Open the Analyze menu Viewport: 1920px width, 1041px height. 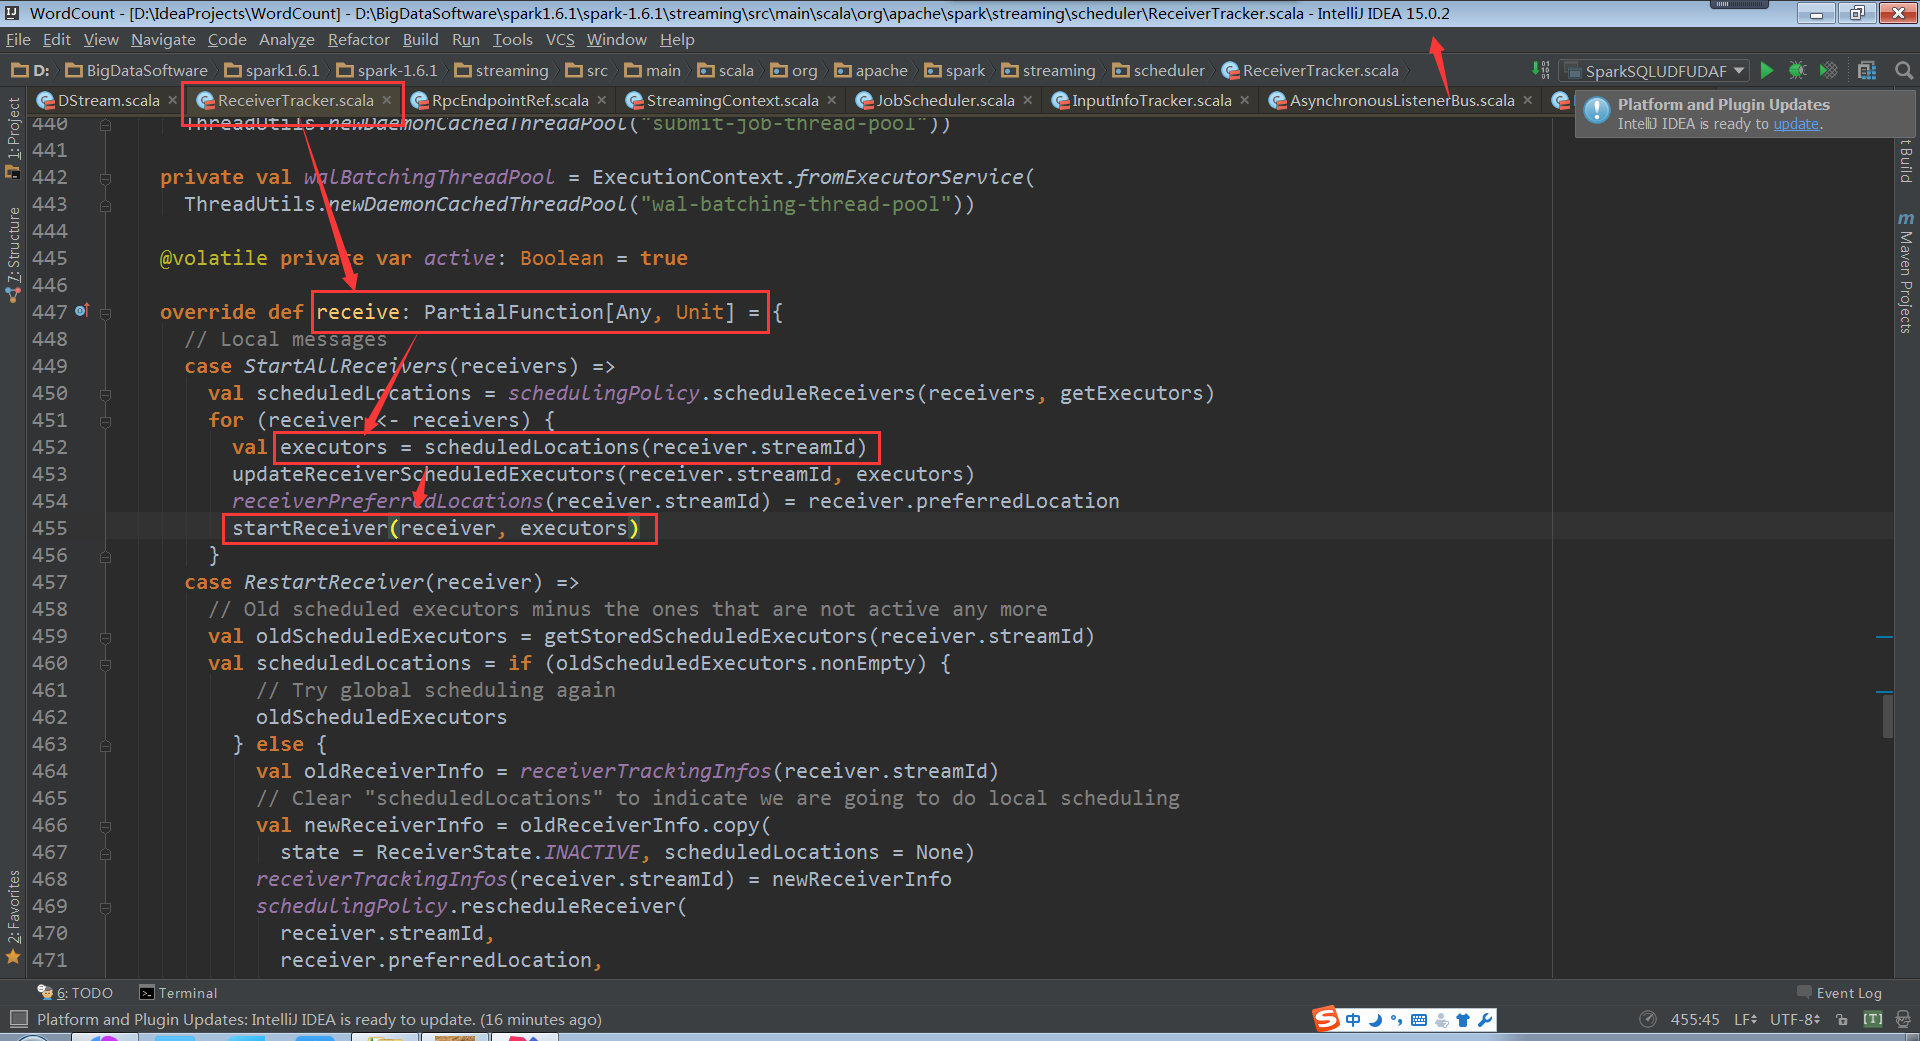tap(286, 40)
